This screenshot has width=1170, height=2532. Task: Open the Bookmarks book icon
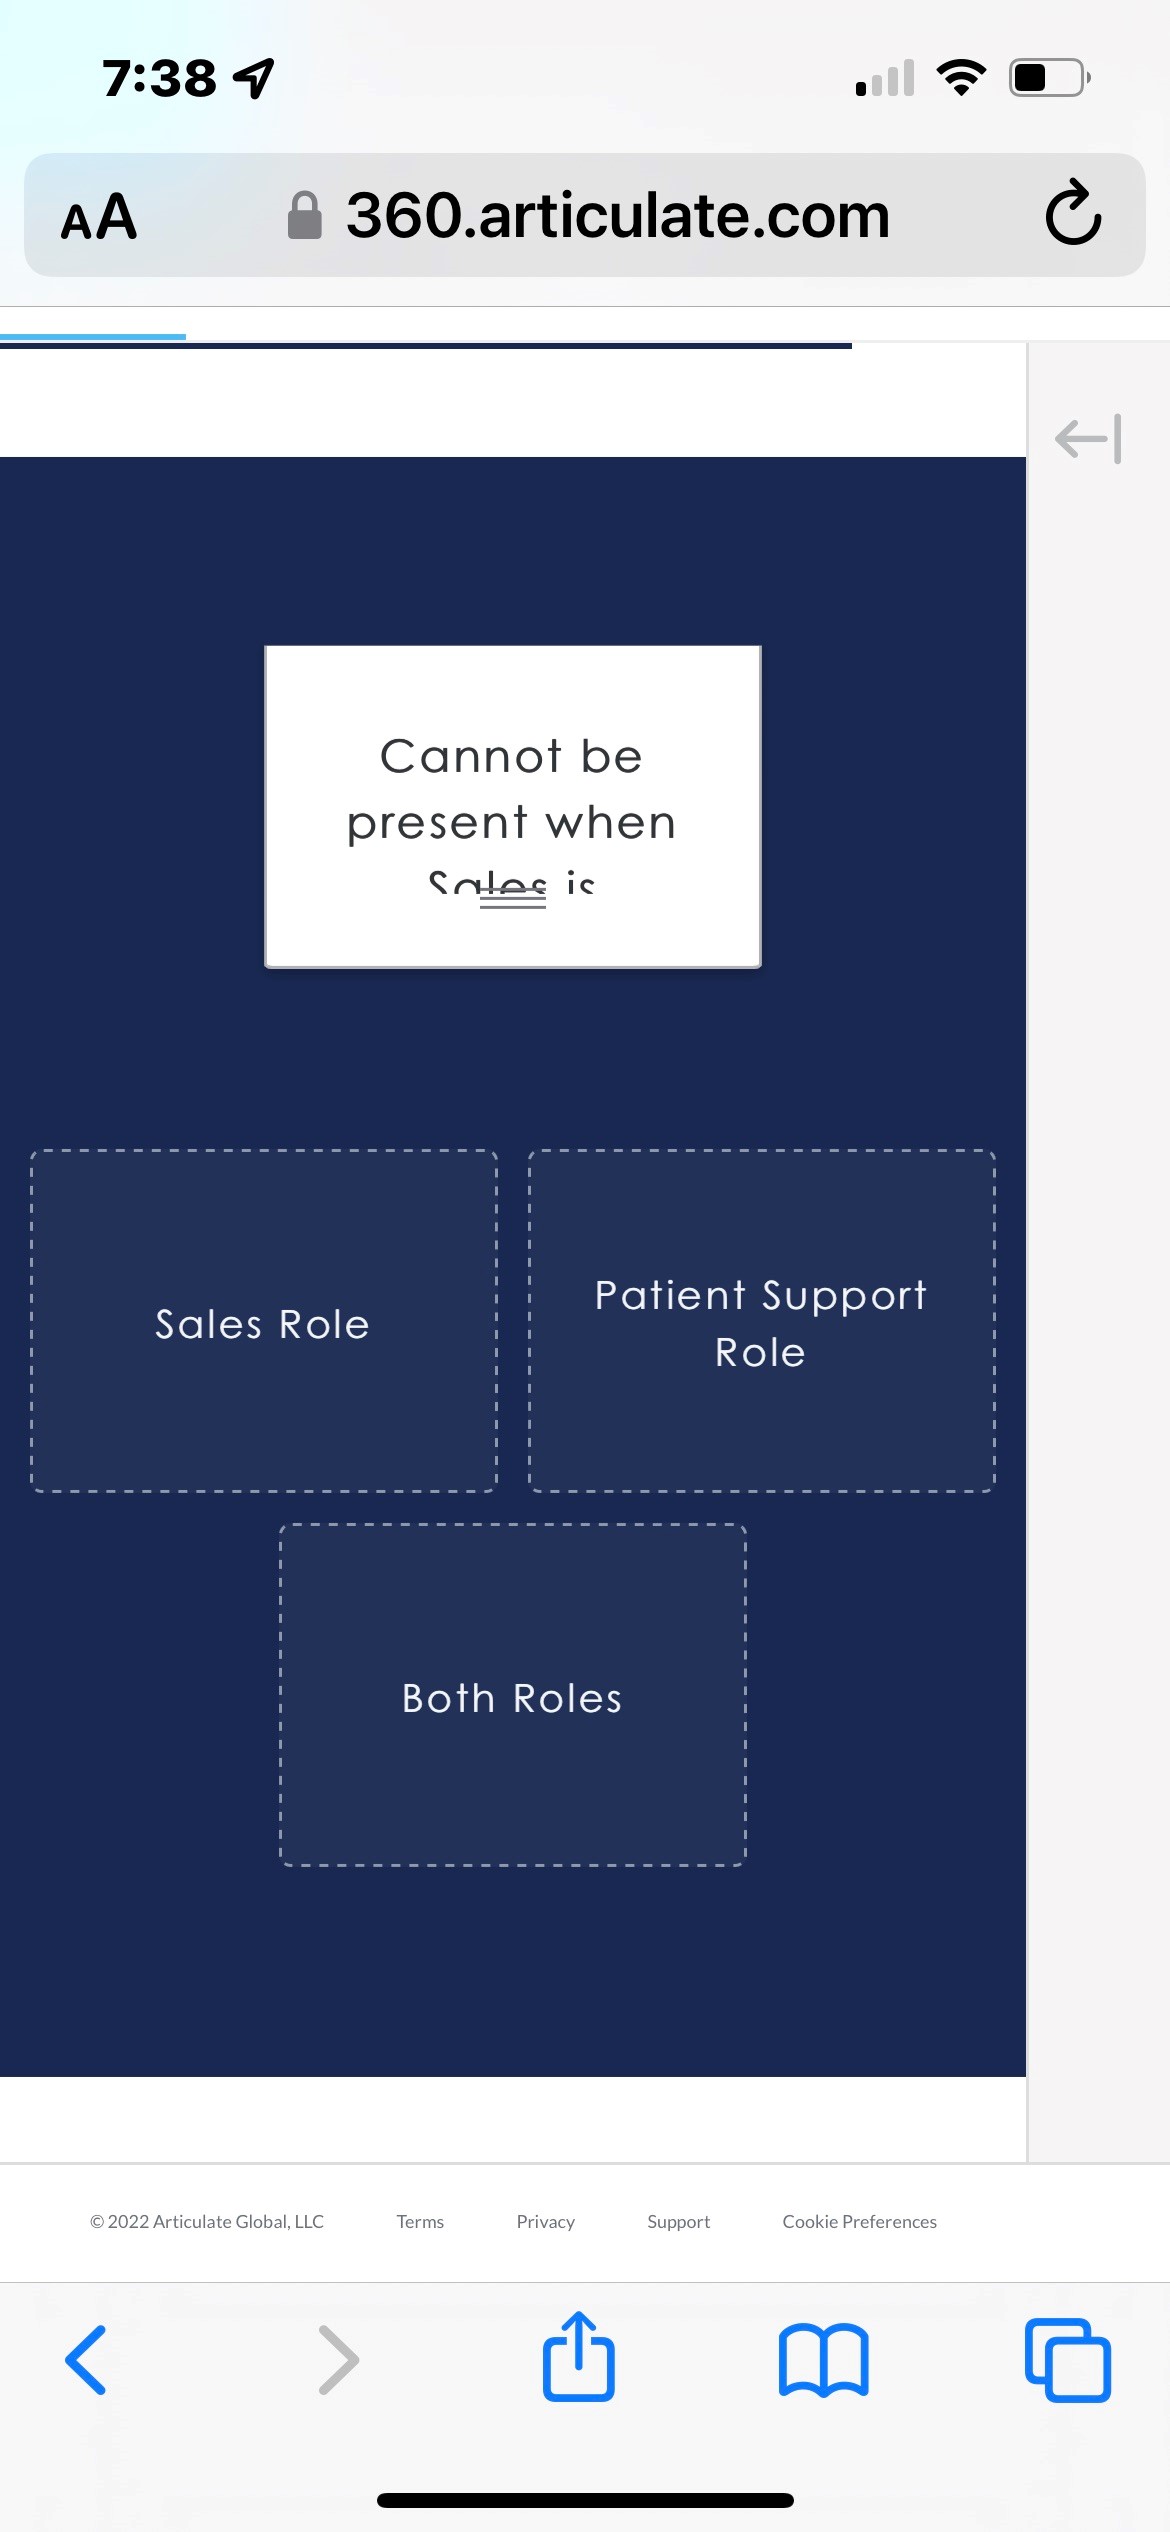point(823,2360)
